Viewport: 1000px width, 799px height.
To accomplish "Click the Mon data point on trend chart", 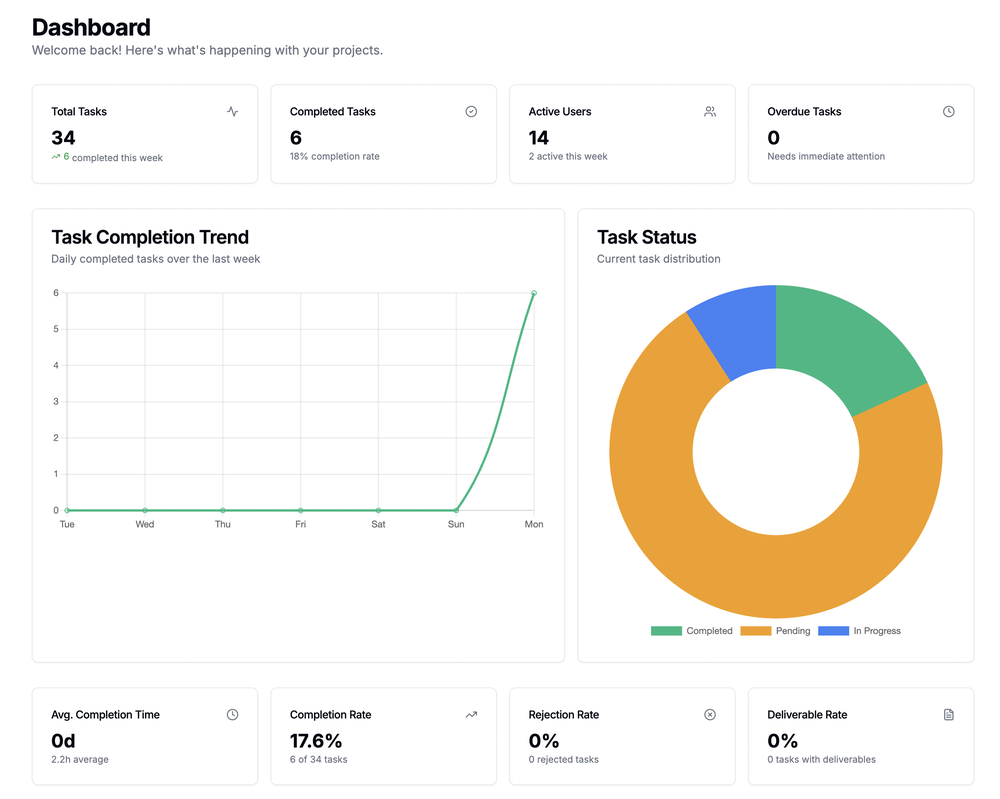I will 534,293.
